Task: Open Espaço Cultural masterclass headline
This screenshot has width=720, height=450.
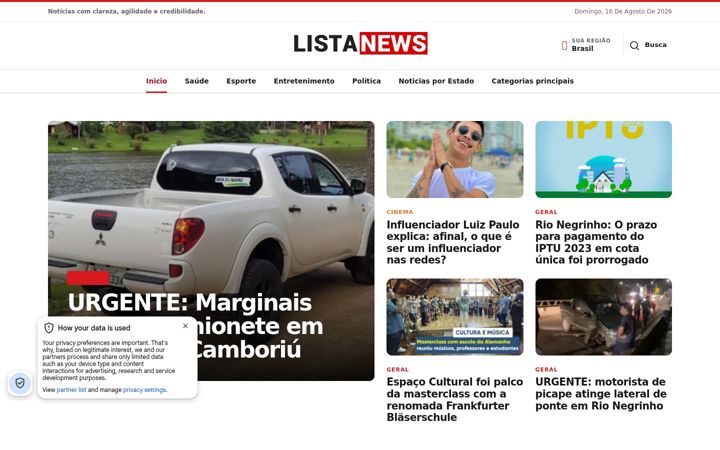Action: (x=455, y=399)
